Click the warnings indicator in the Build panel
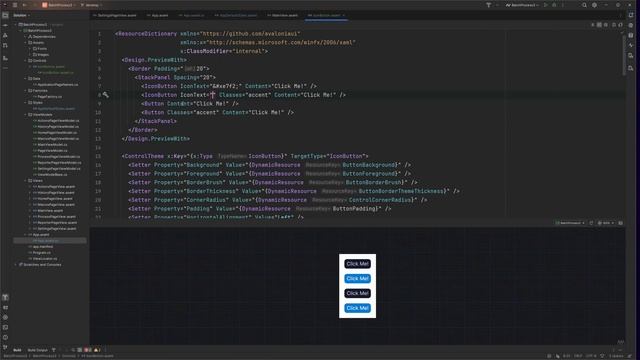 [97, 350]
